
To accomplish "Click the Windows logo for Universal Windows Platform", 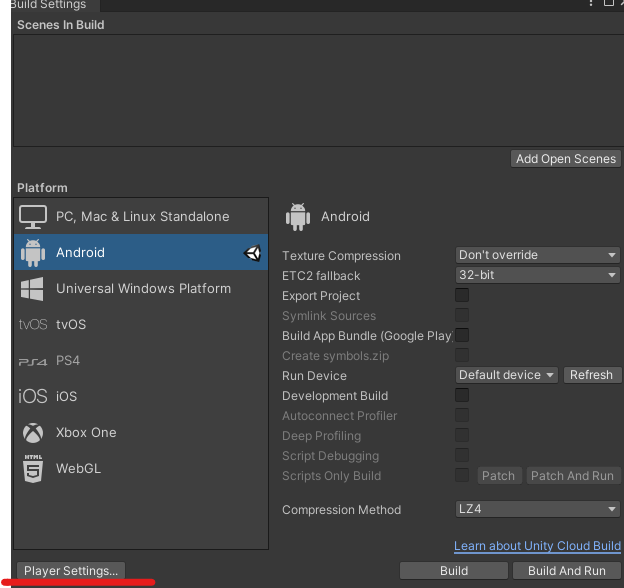I will point(32,289).
